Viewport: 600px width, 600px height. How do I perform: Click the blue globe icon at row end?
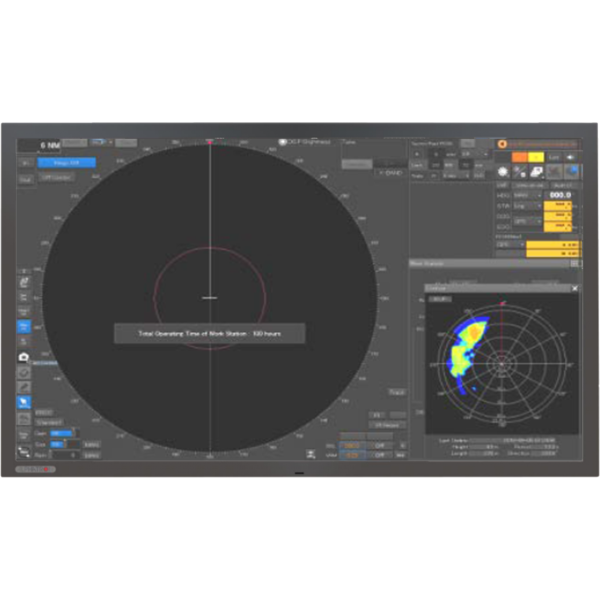(x=572, y=172)
